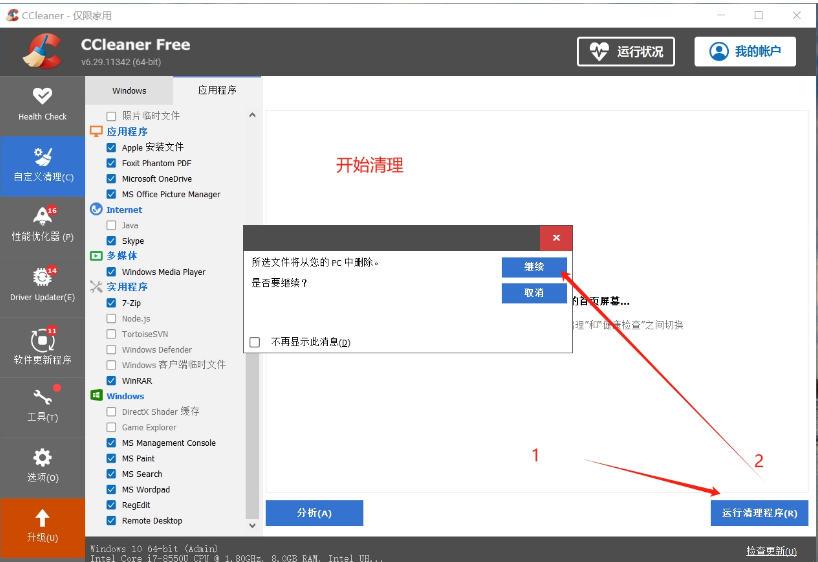Select Custom Clean broom icon
Viewport: 818px width, 562px height.
coord(42,157)
